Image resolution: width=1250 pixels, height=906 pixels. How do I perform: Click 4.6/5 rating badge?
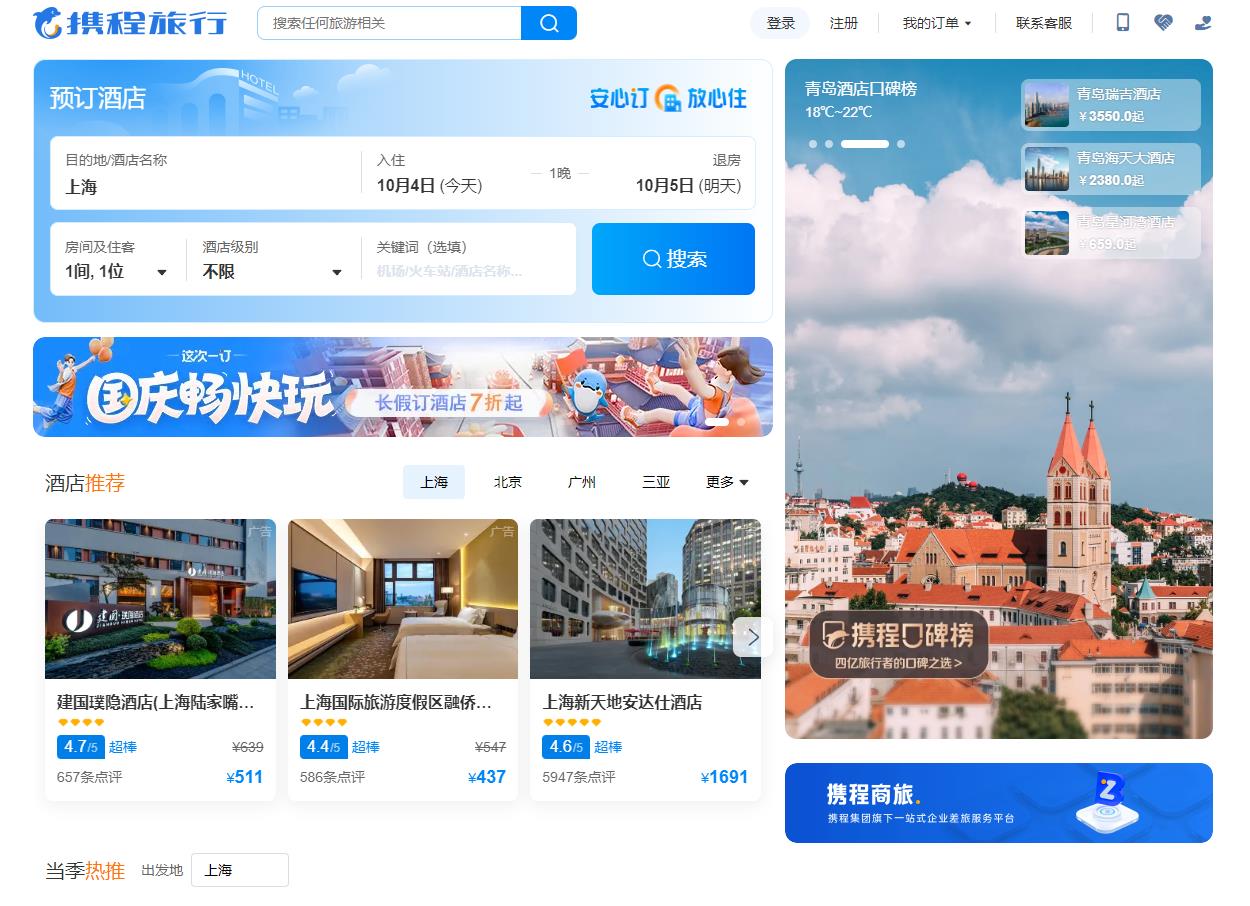[566, 747]
